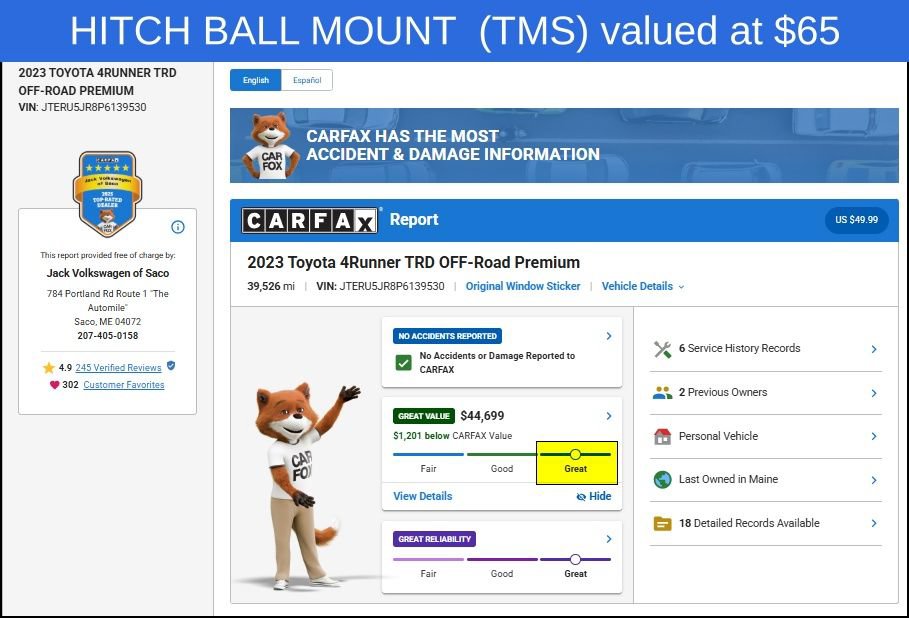Click the value slider handle at Great

(575, 454)
